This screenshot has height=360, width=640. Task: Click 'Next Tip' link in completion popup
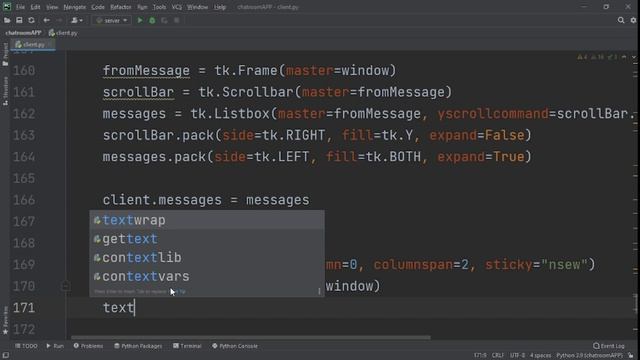[x=178, y=291]
